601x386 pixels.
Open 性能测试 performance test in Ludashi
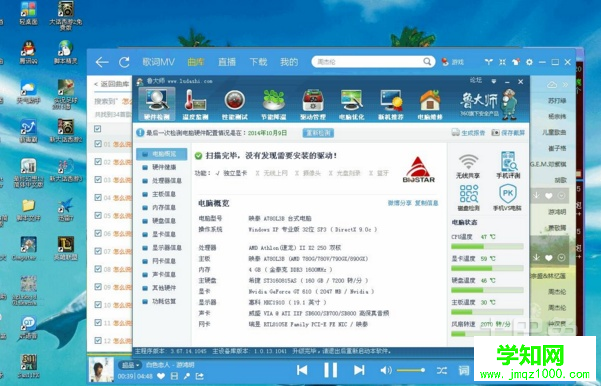235,104
